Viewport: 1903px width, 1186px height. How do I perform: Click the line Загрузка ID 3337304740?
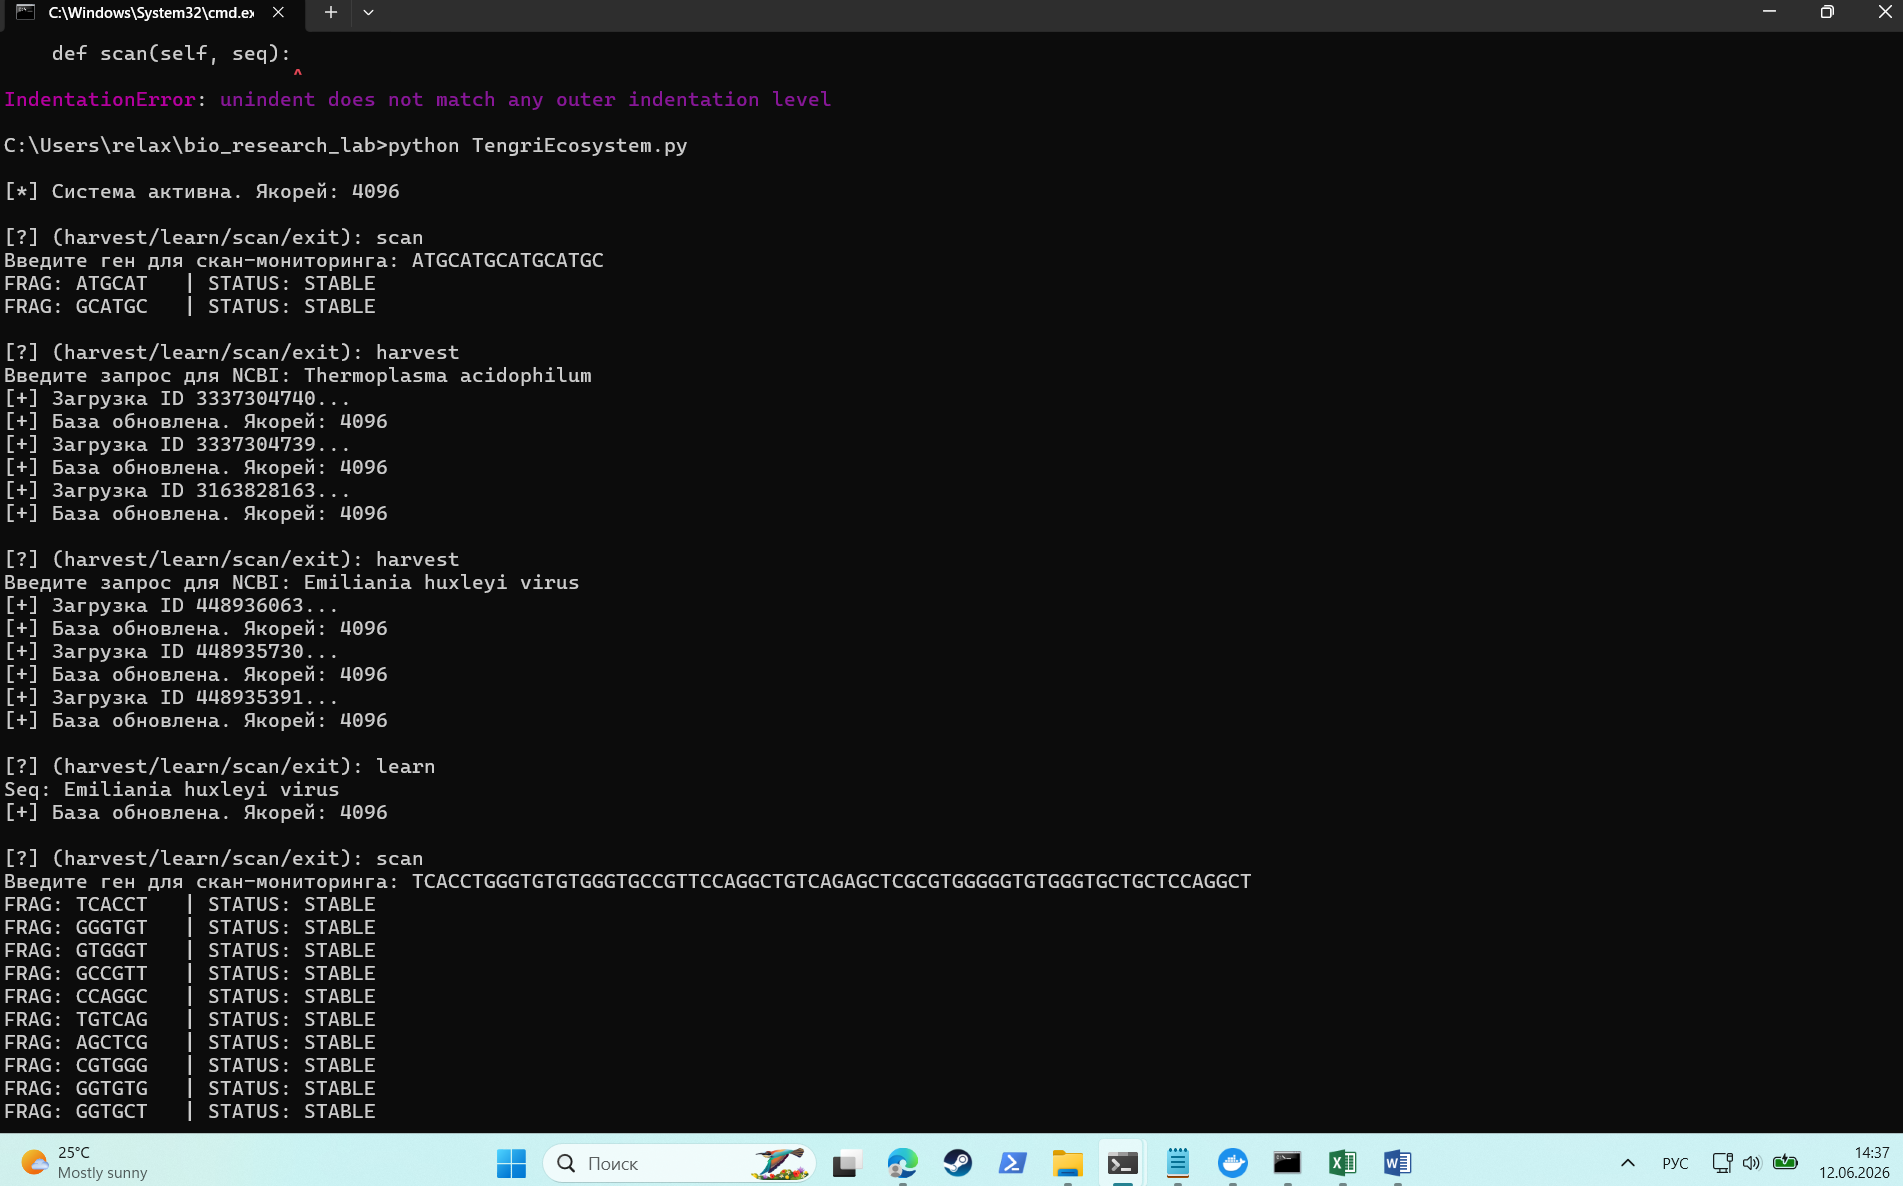click(x=177, y=399)
